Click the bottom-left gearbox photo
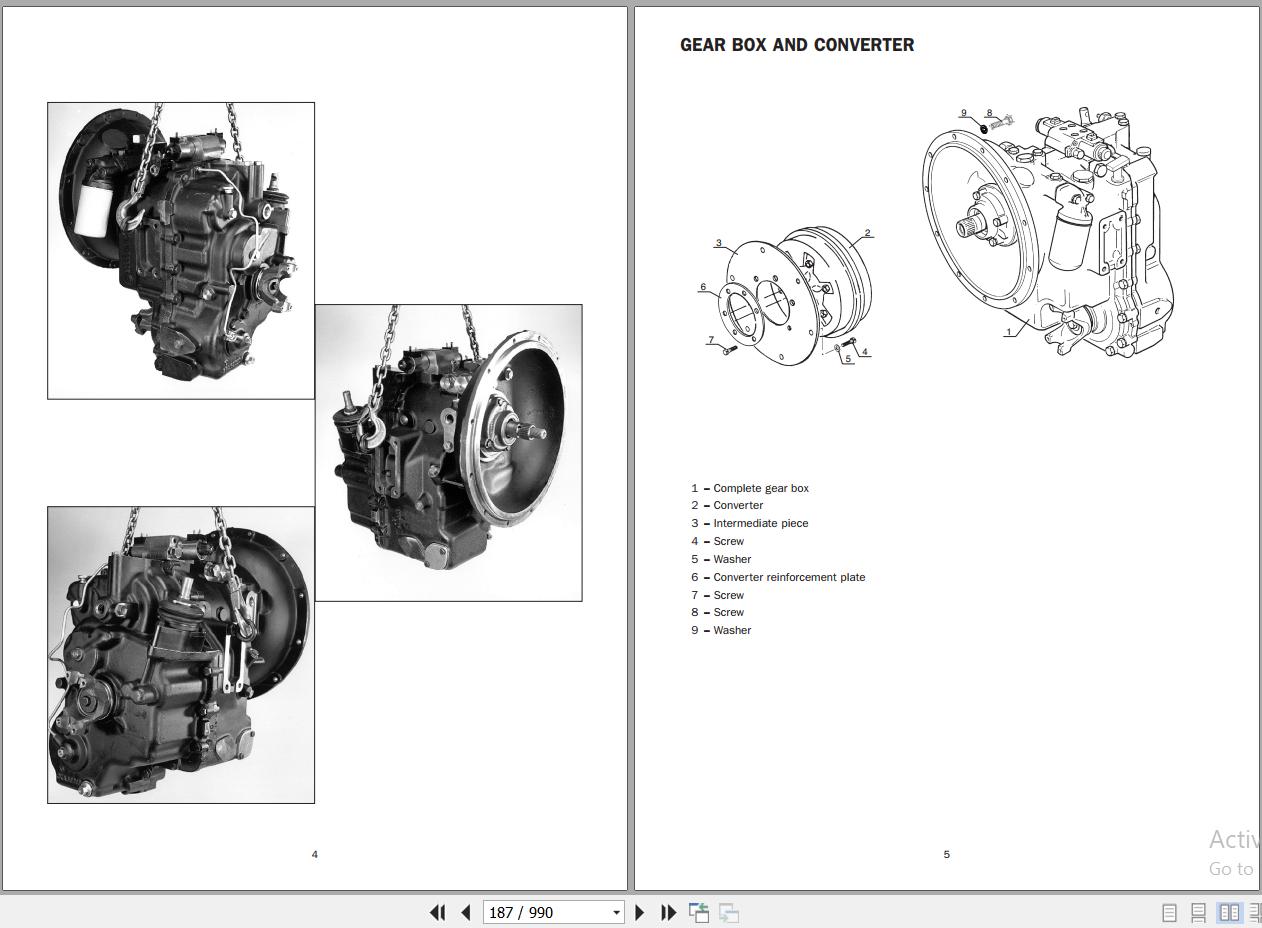The height and width of the screenshot is (928, 1262). pyautogui.click(x=181, y=654)
